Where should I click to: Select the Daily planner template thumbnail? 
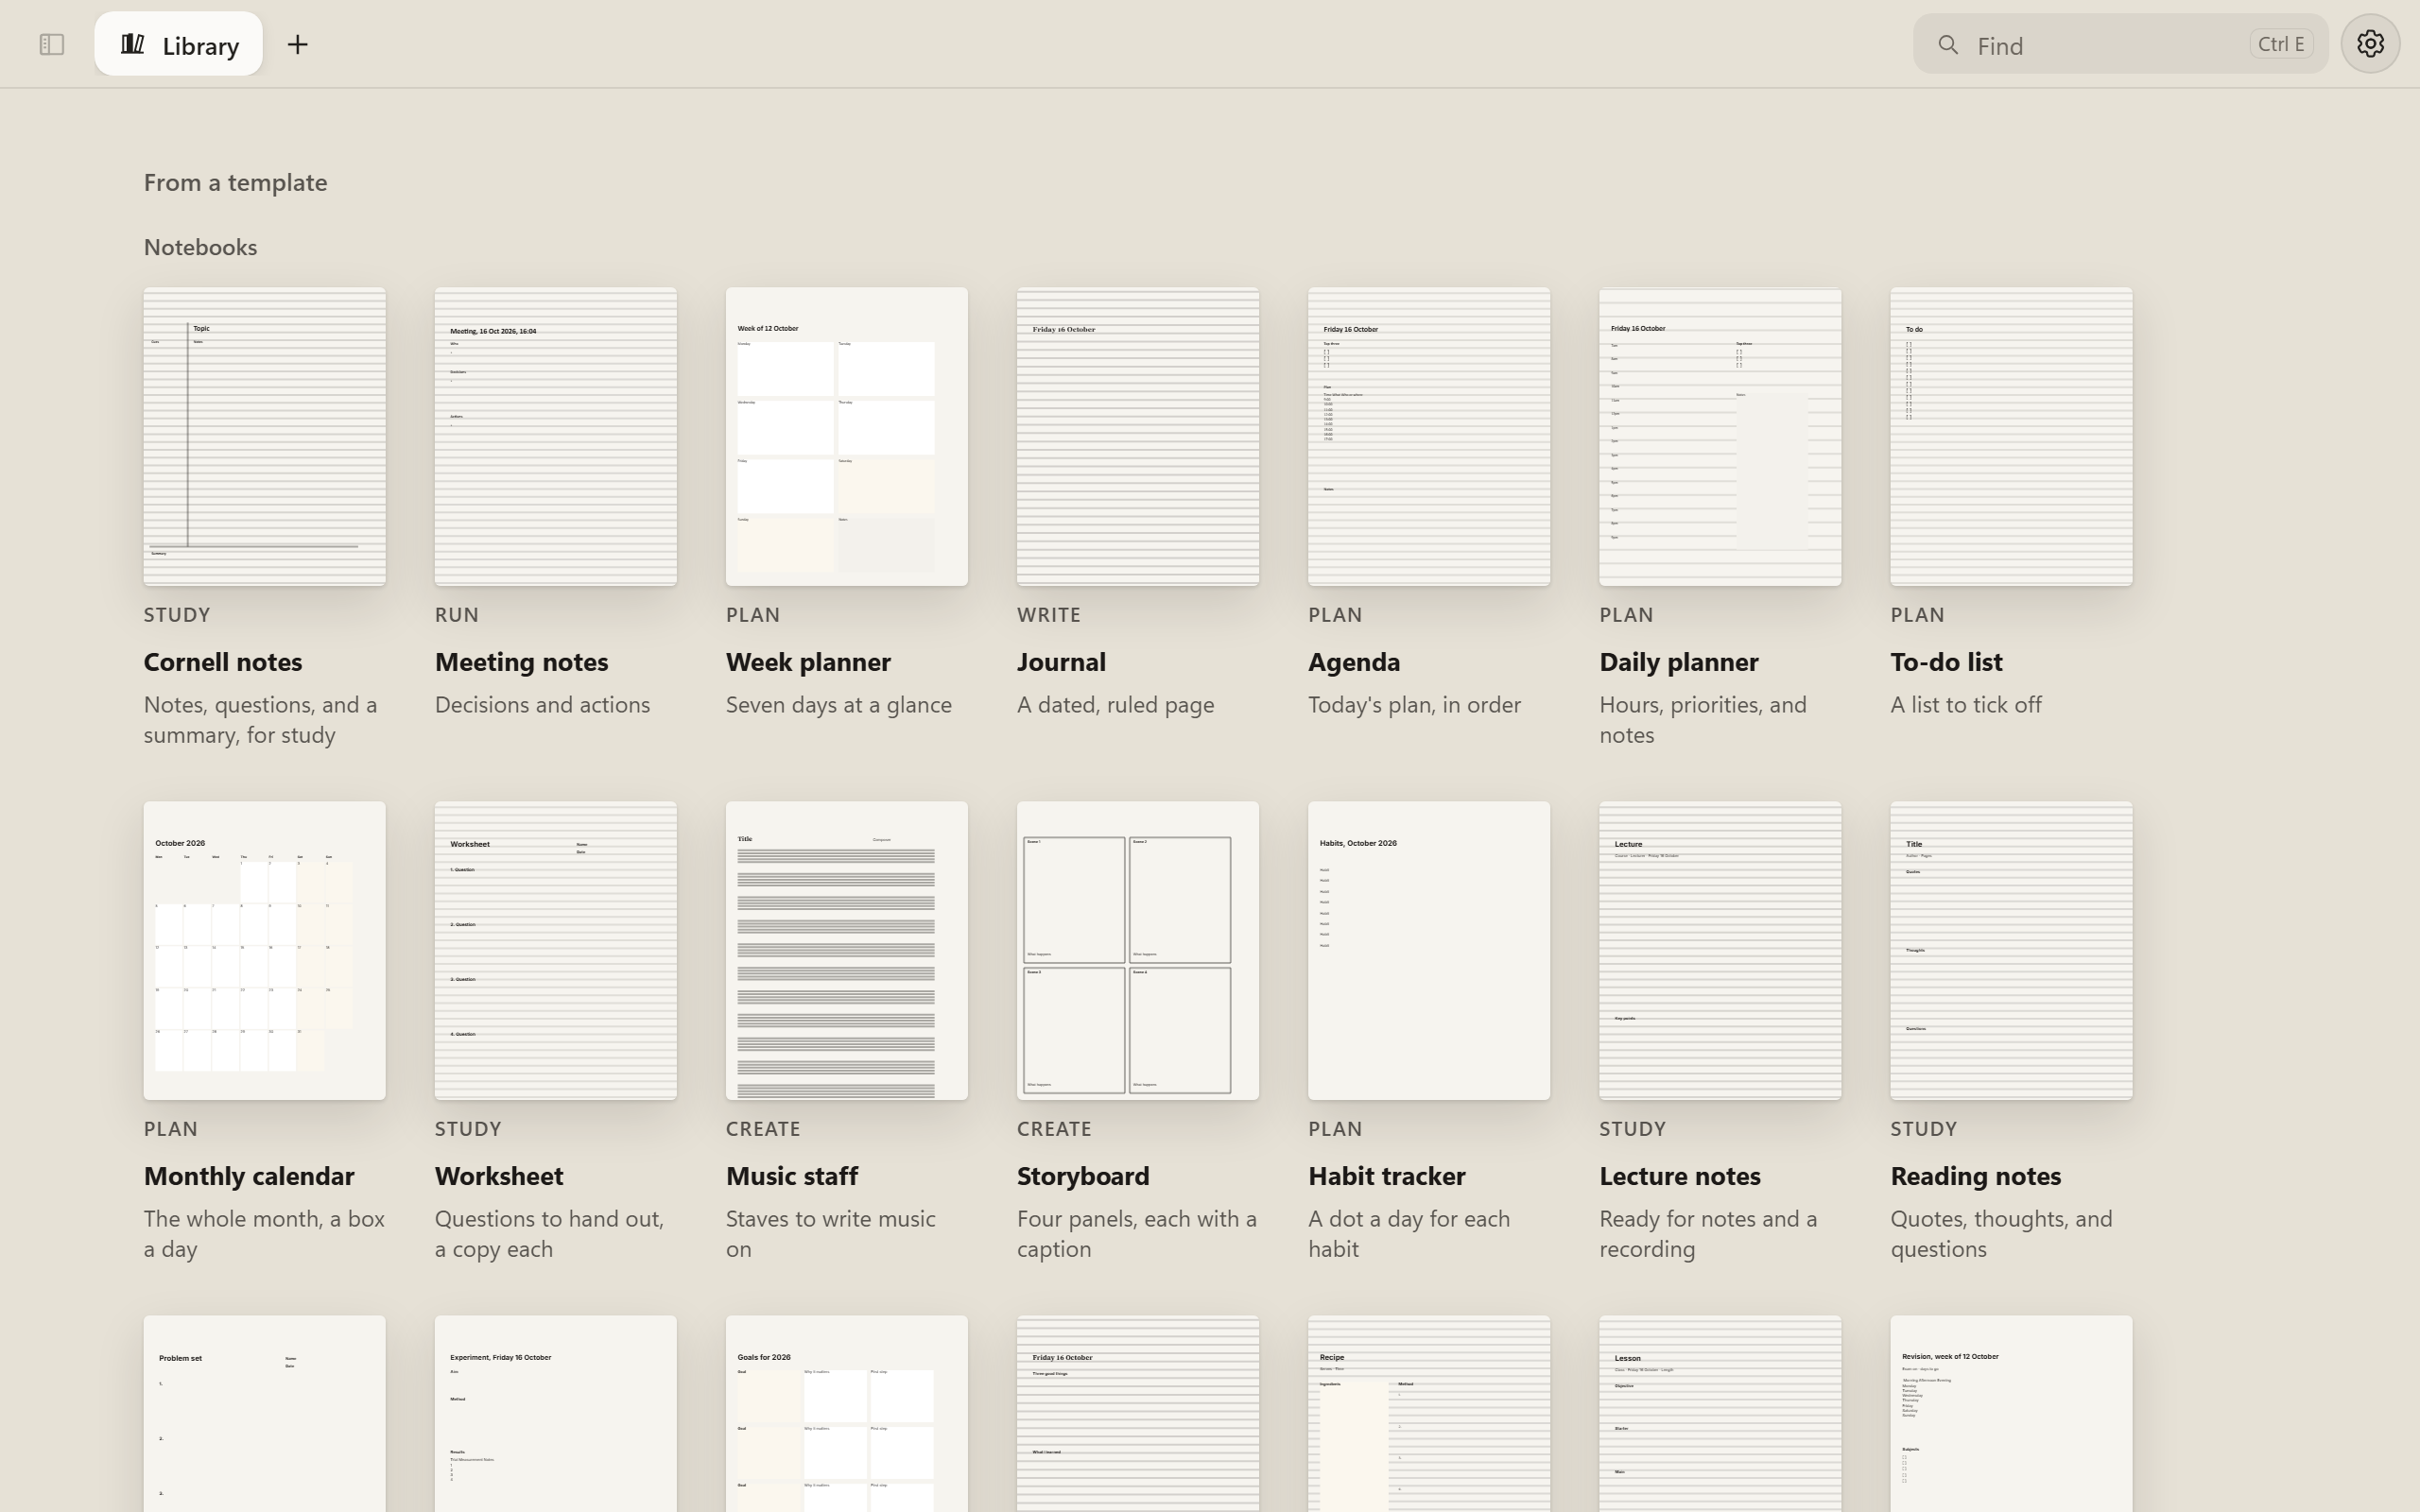[x=1720, y=437]
